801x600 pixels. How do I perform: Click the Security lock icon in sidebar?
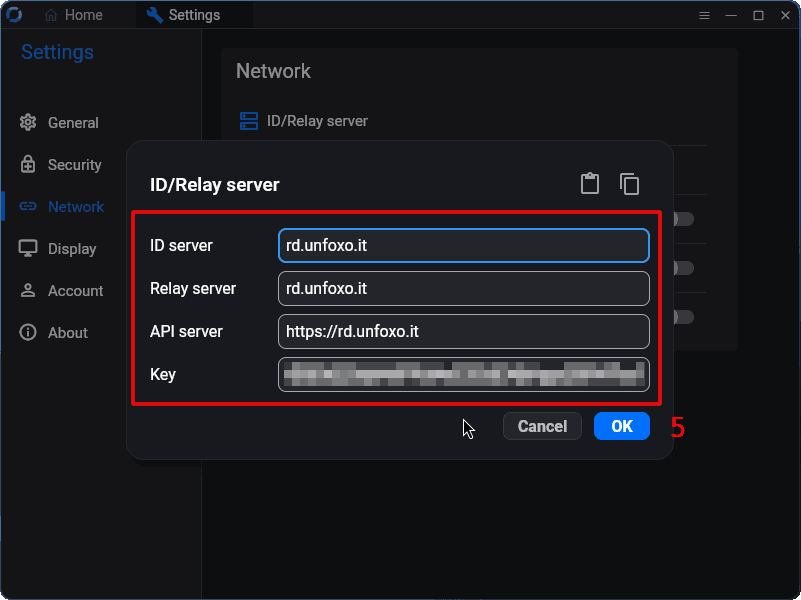coord(28,165)
